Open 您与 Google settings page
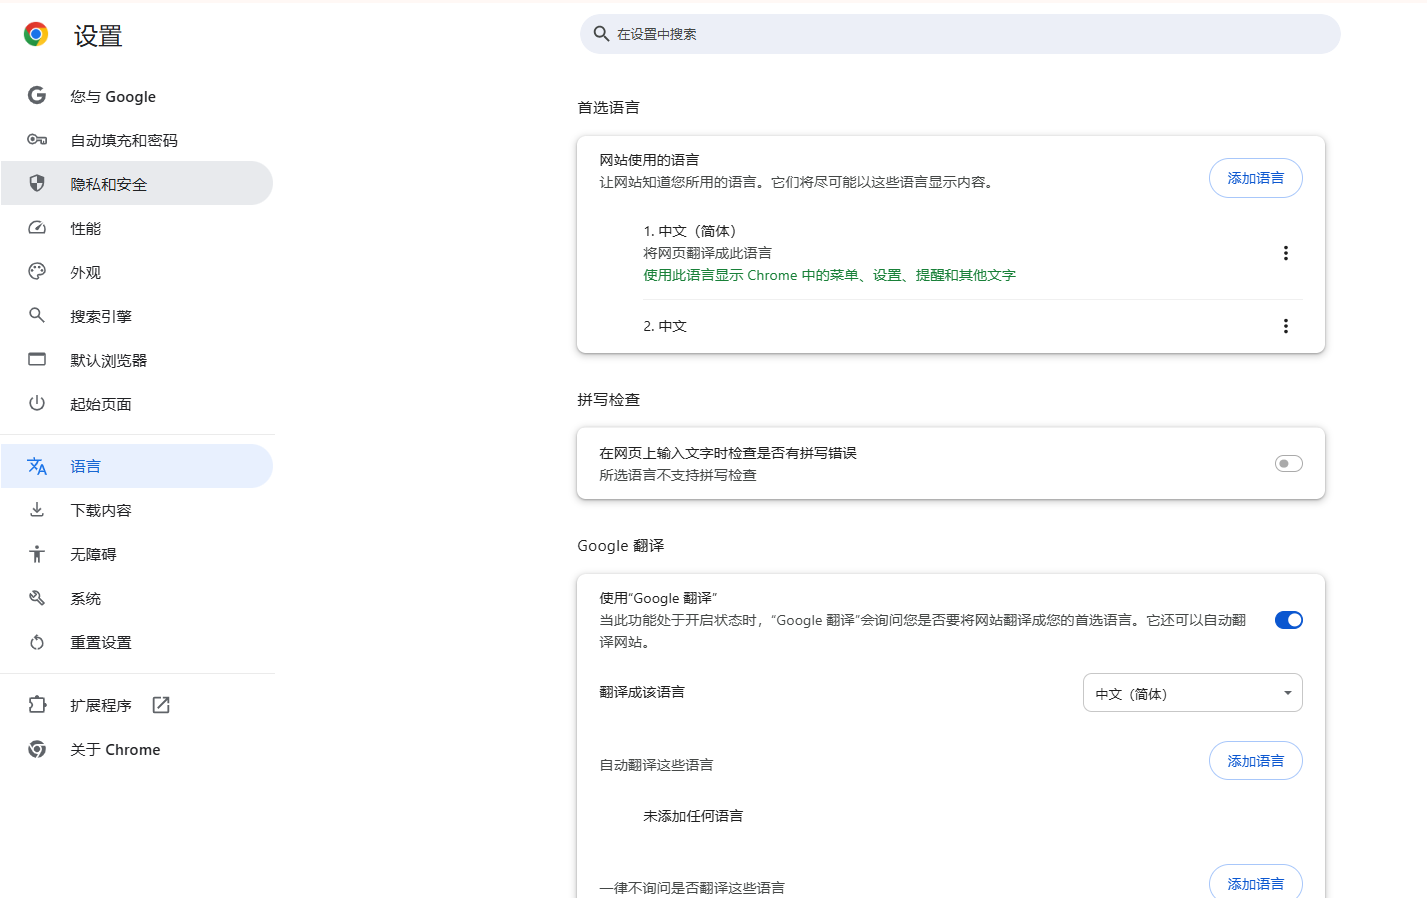Image resolution: width=1427 pixels, height=898 pixels. pyautogui.click(x=137, y=96)
